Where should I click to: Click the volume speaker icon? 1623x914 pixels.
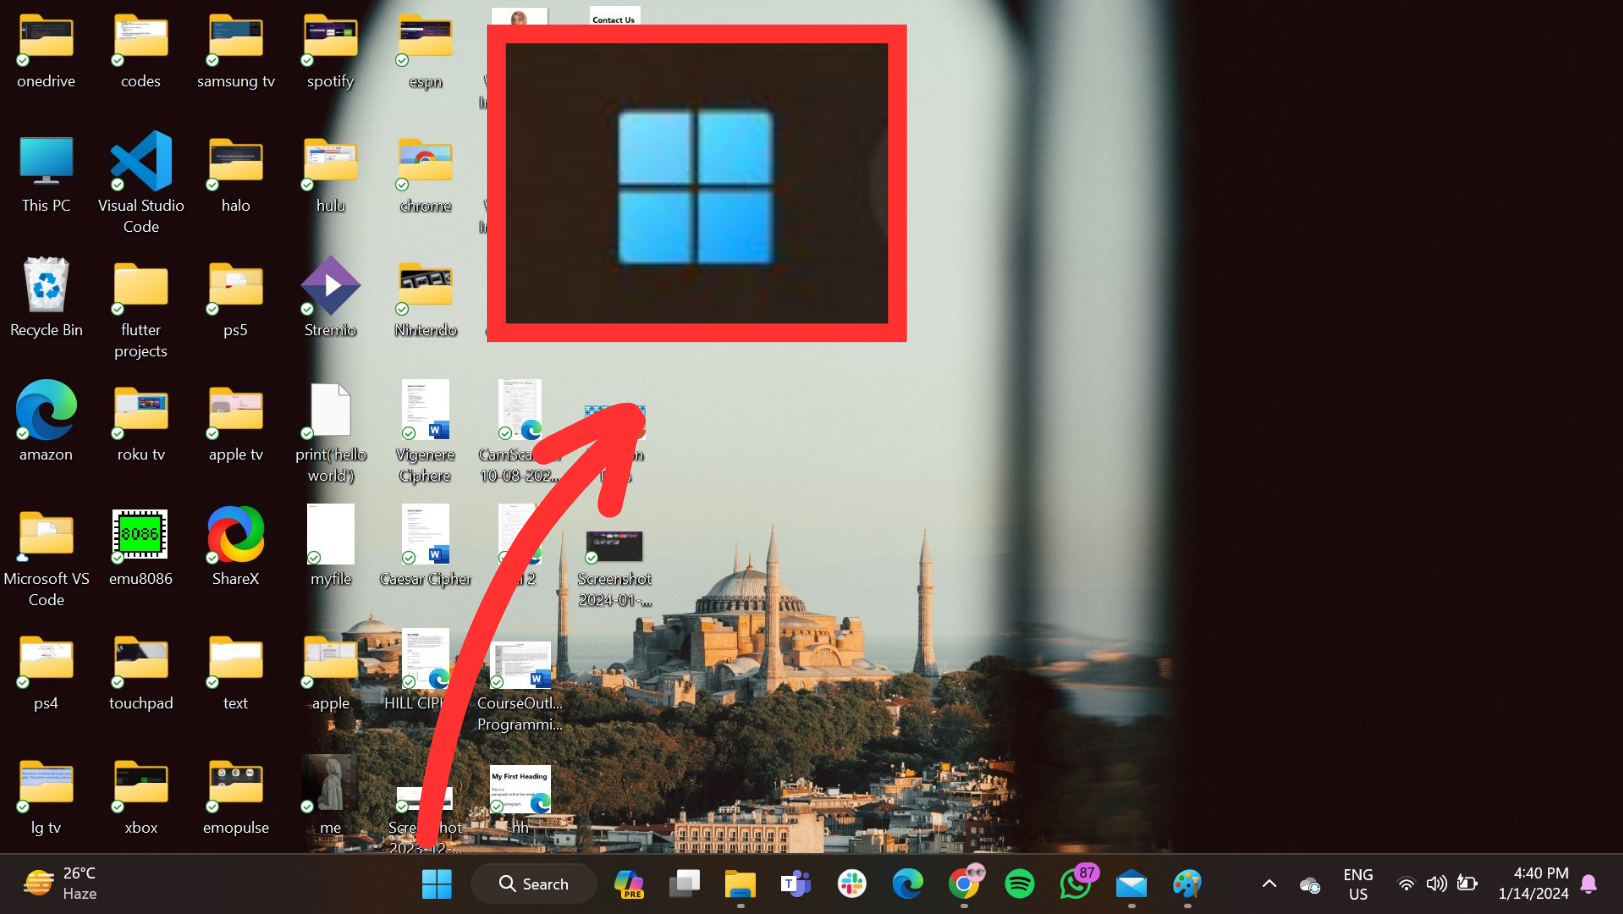1436,884
